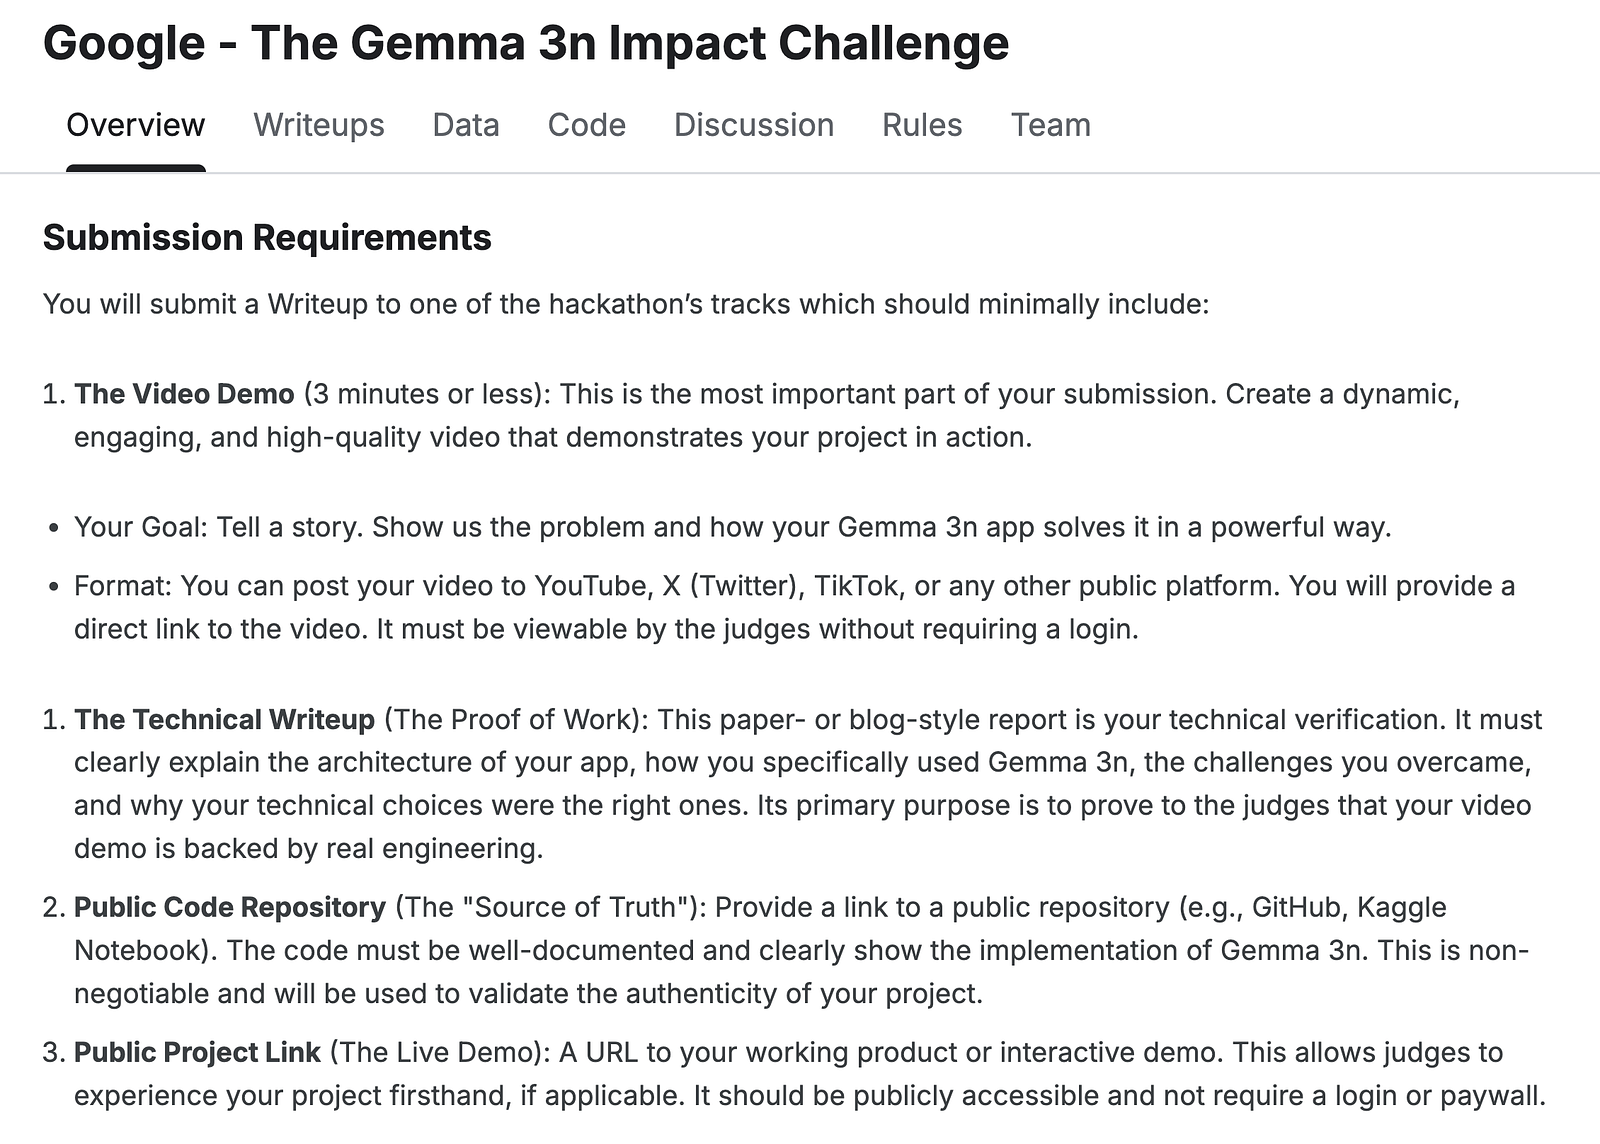1600x1144 pixels.
Task: Click the Submission Requirements heading
Action: (266, 237)
